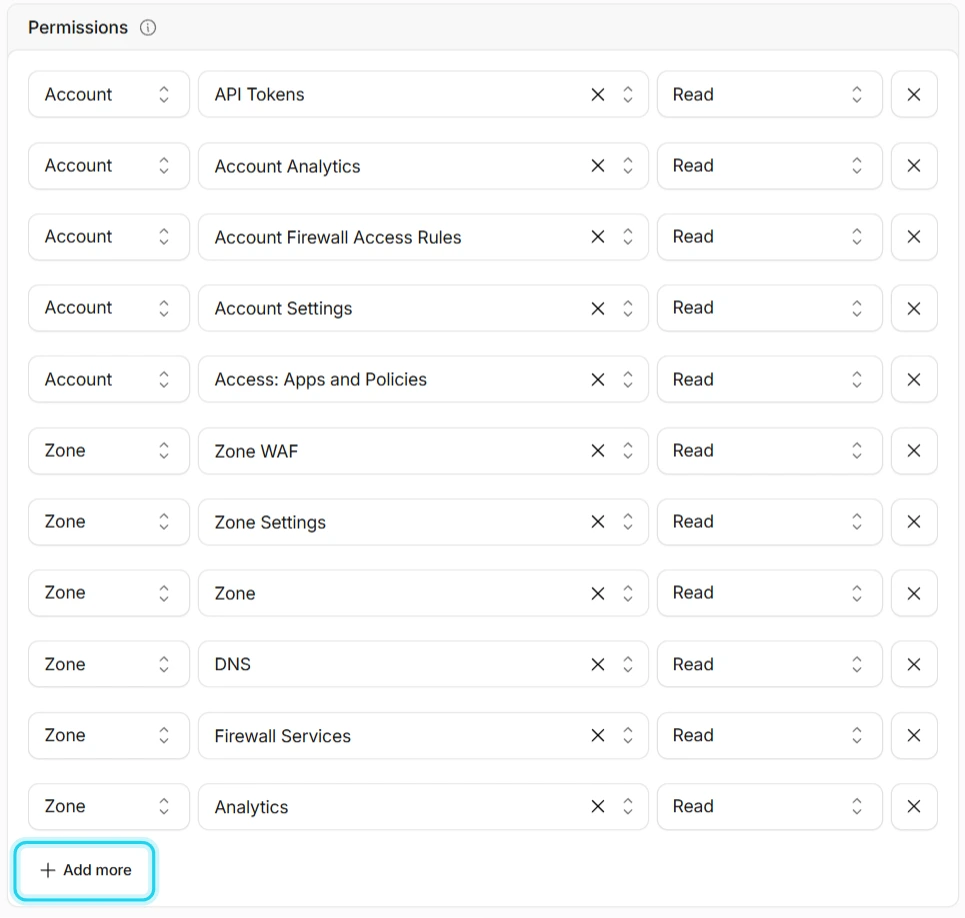Remove the API Tokens permission row
Image resolution: width=965 pixels, height=918 pixels.
pos(914,94)
